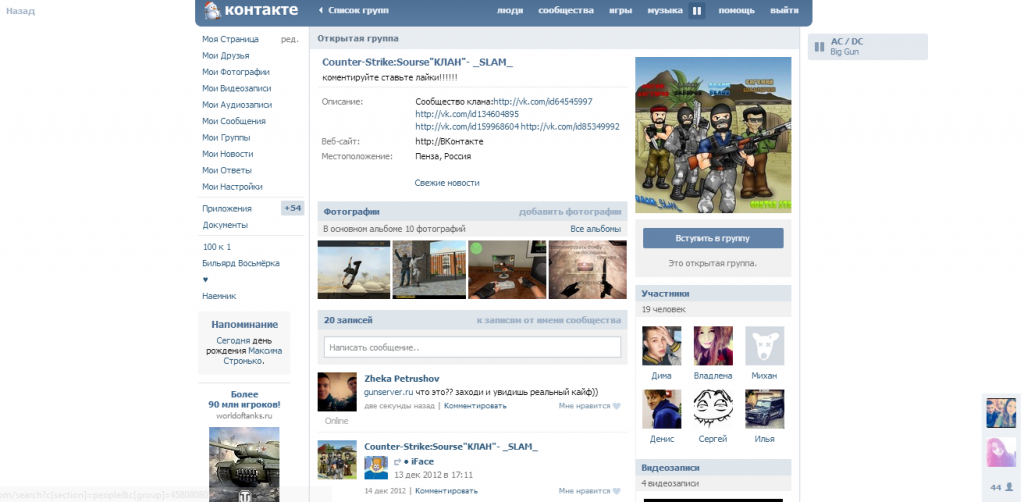Open сообщества in the top navigation
1024x502 pixels.
(565, 10)
